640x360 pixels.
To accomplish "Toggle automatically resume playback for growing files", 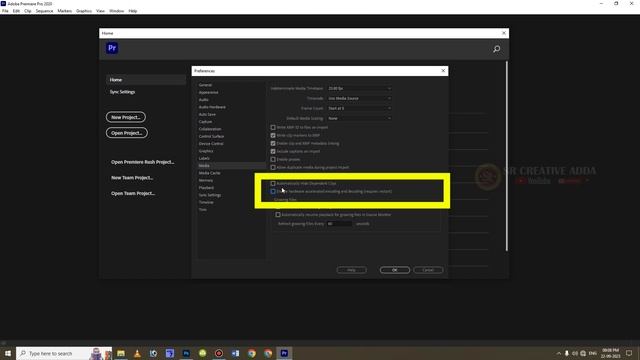I will (278, 214).
